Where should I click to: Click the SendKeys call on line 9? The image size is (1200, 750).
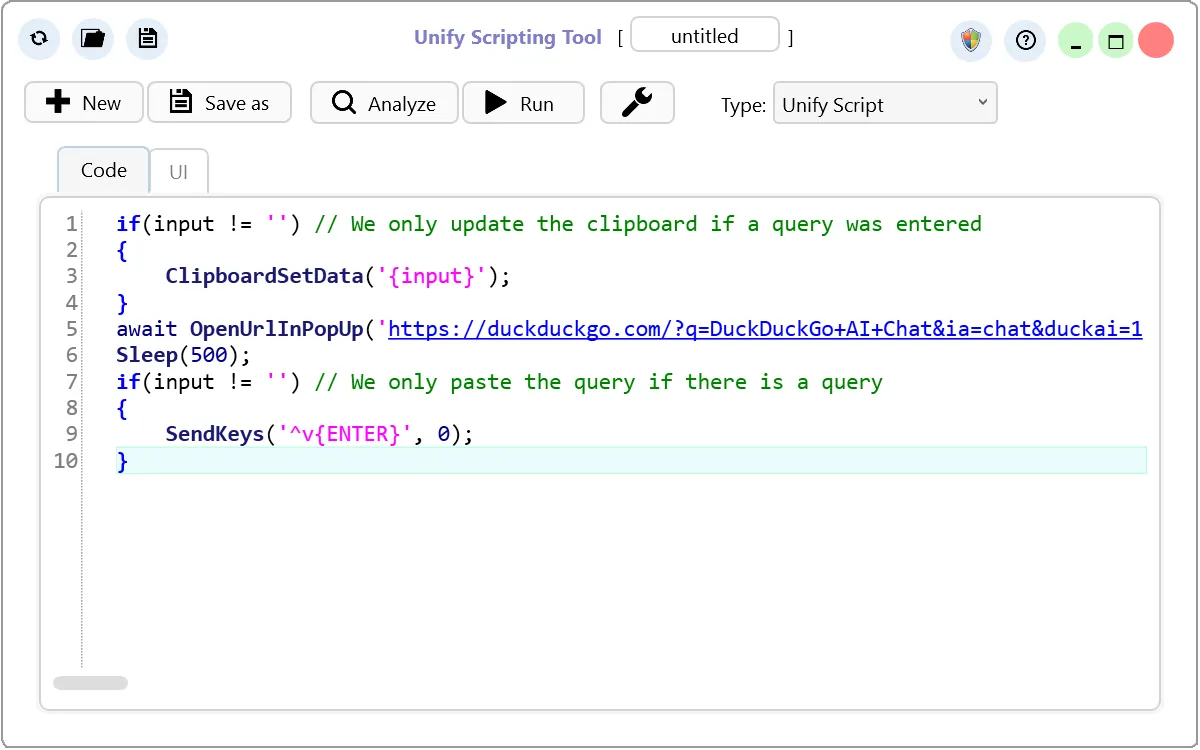[319, 434]
